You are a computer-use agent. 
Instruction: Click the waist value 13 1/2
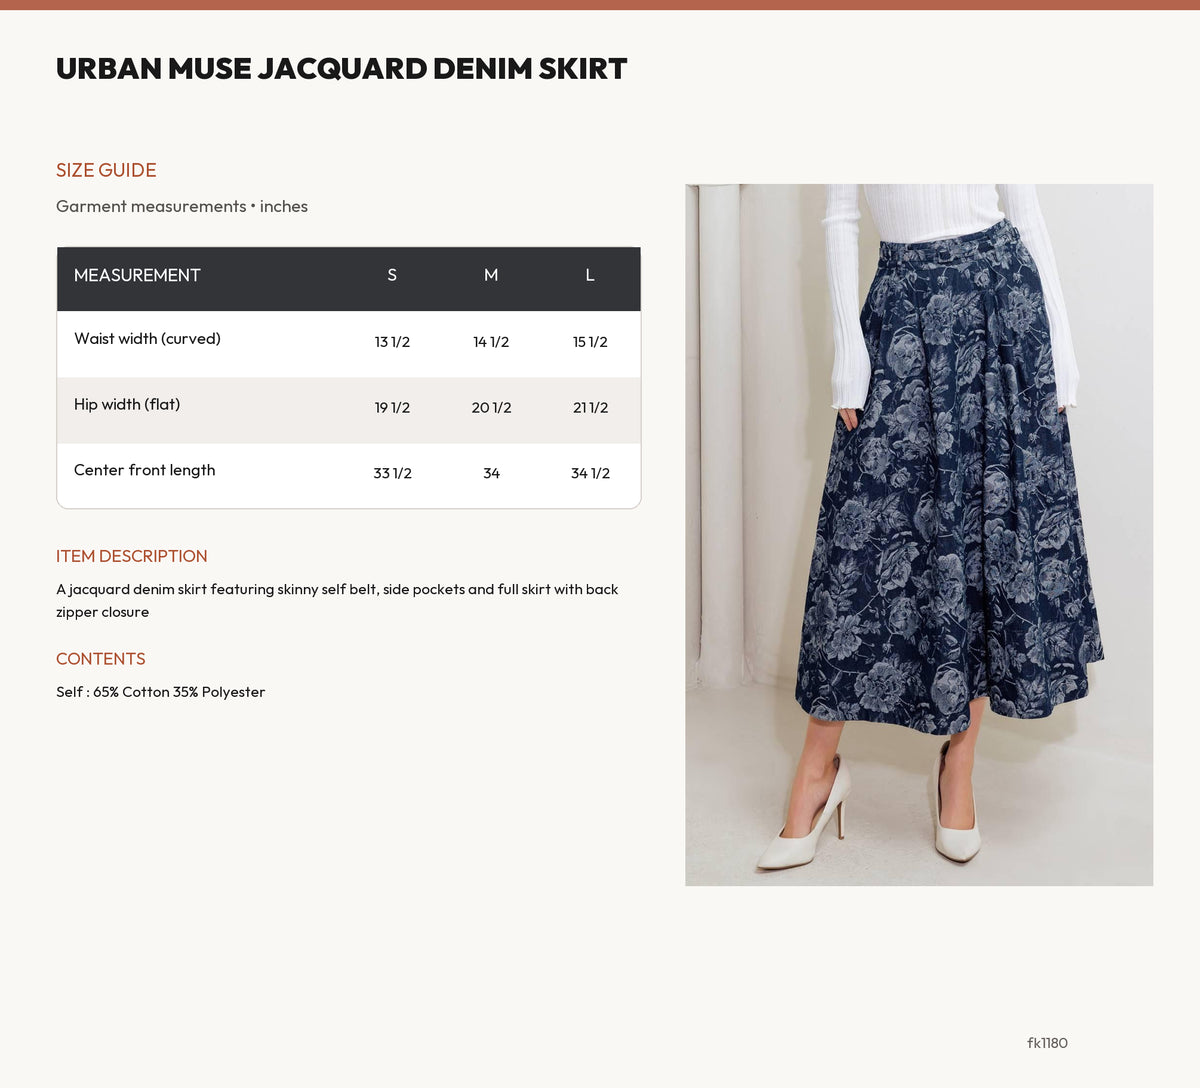(392, 342)
